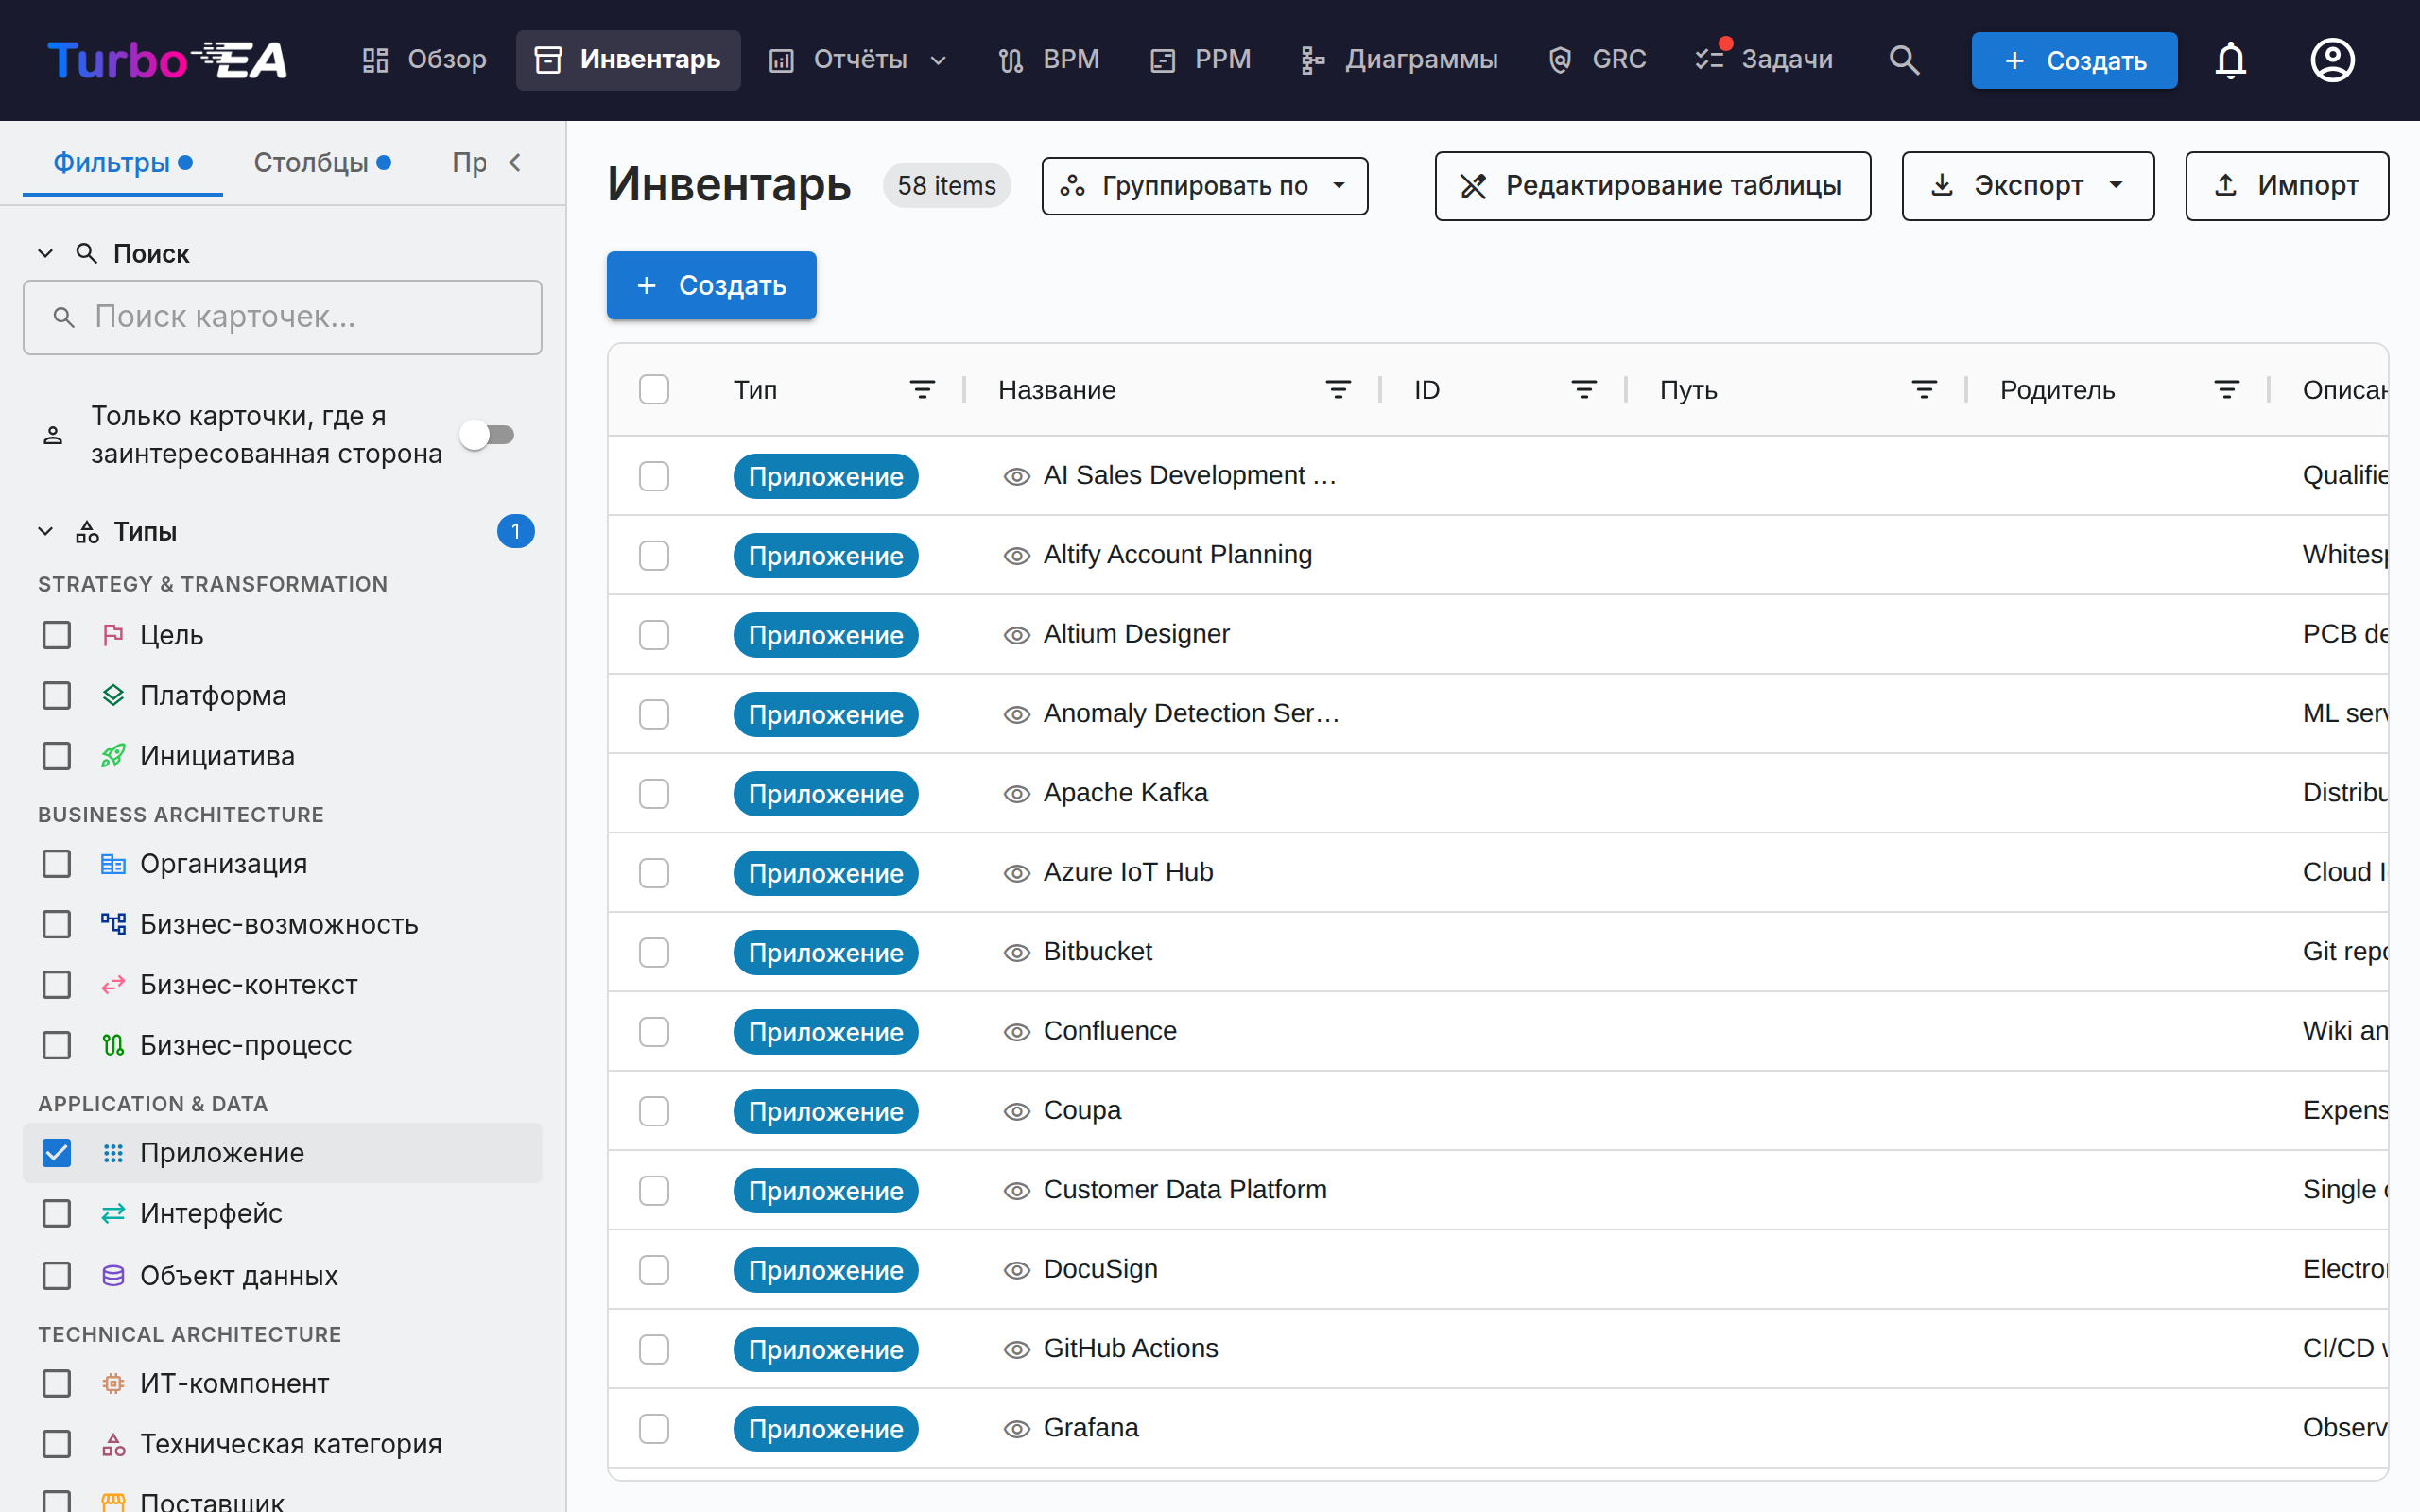The width and height of the screenshot is (2420, 1512).
Task: Select the Bitbucket row checkbox
Action: [654, 952]
